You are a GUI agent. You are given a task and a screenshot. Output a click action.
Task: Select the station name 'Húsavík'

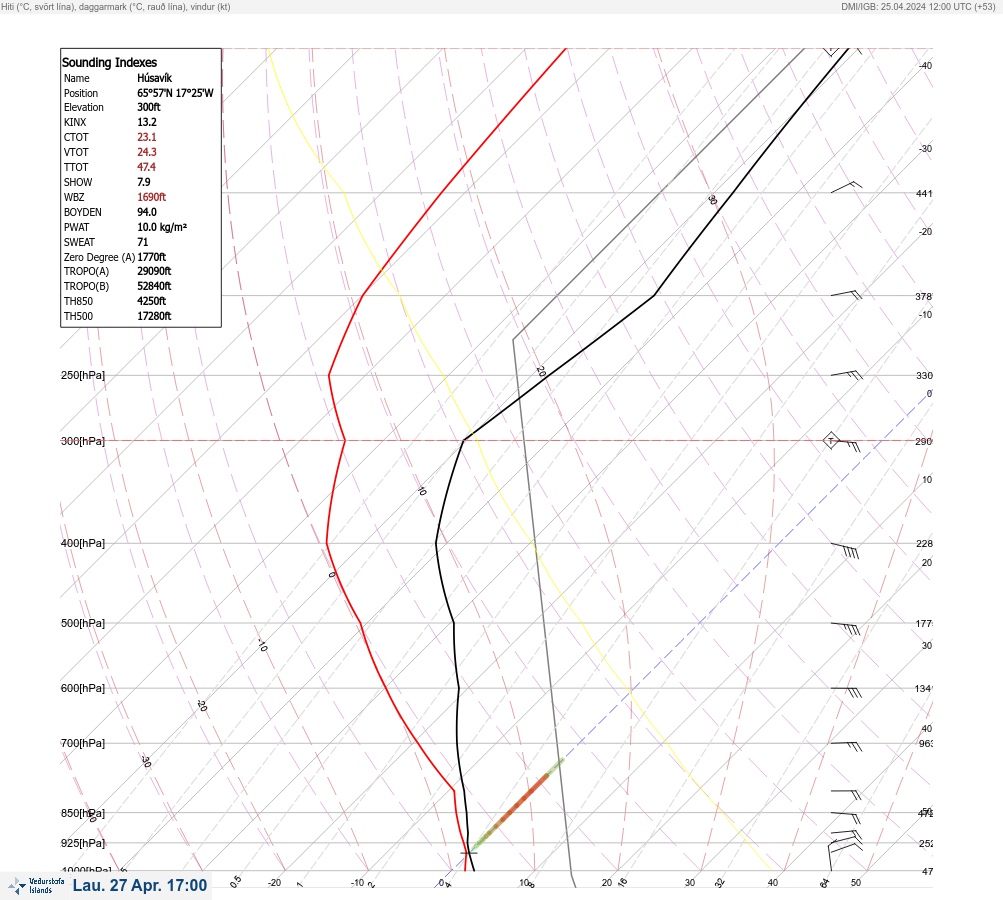pyautogui.click(x=154, y=78)
